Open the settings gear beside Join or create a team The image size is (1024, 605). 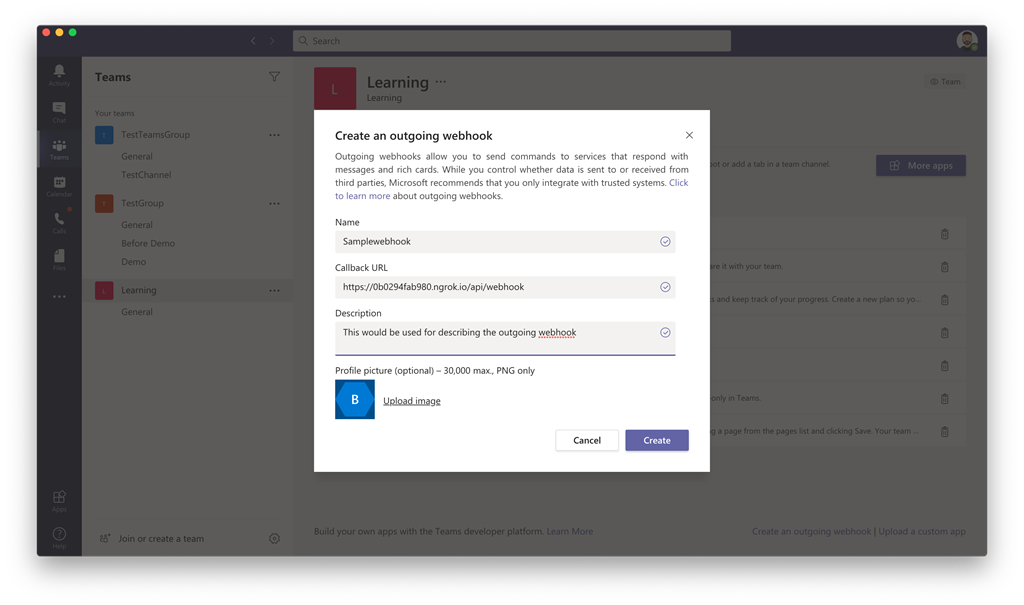(274, 538)
